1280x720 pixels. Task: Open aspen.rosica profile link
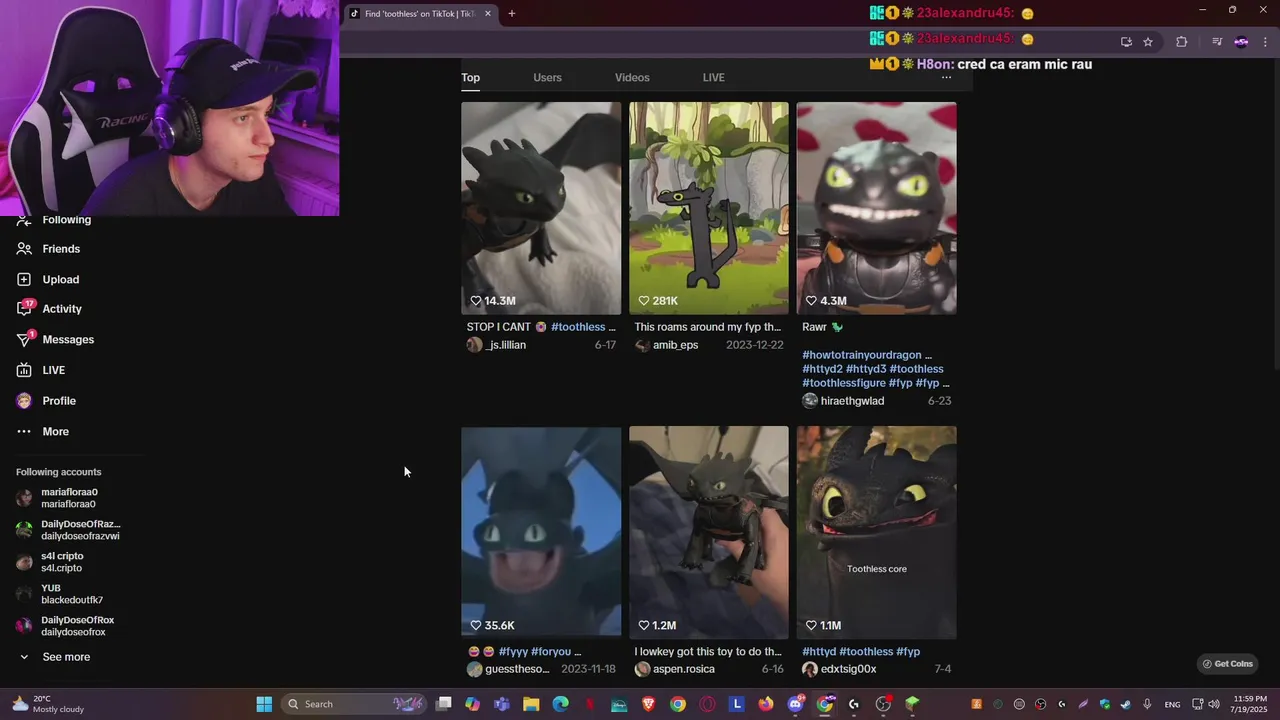[683, 669]
